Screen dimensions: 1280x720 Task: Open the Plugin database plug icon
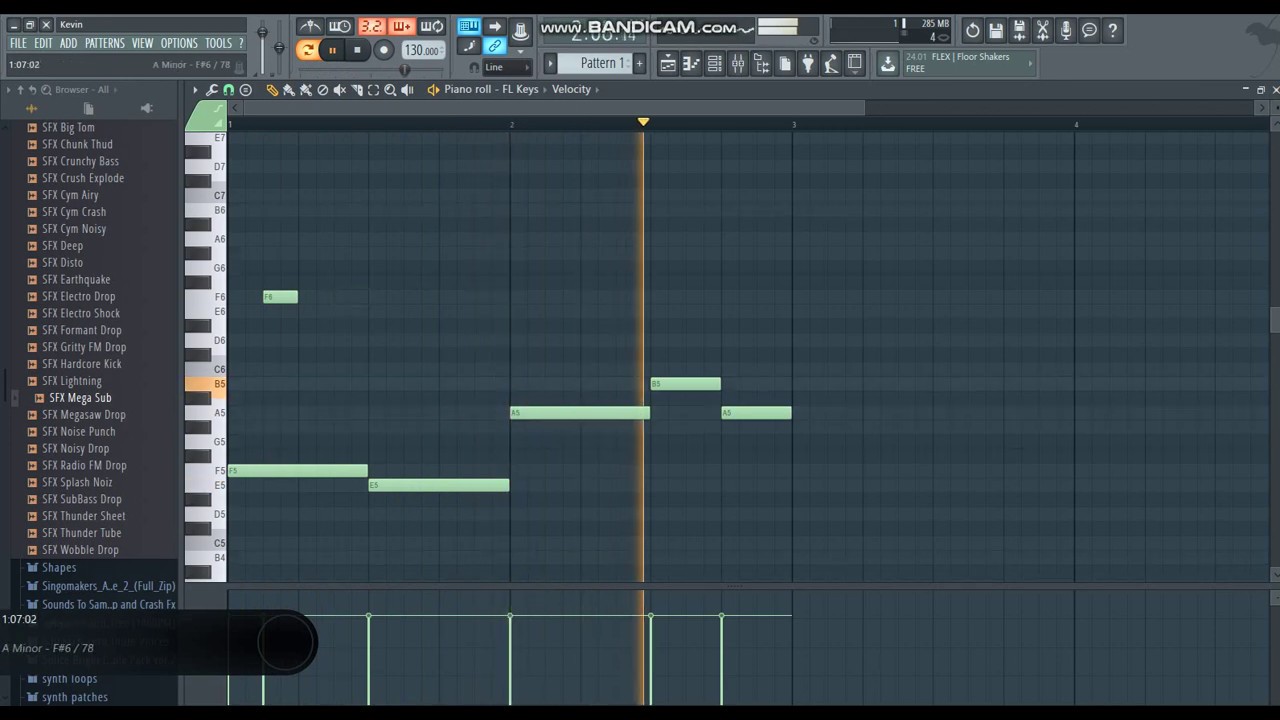(808, 63)
